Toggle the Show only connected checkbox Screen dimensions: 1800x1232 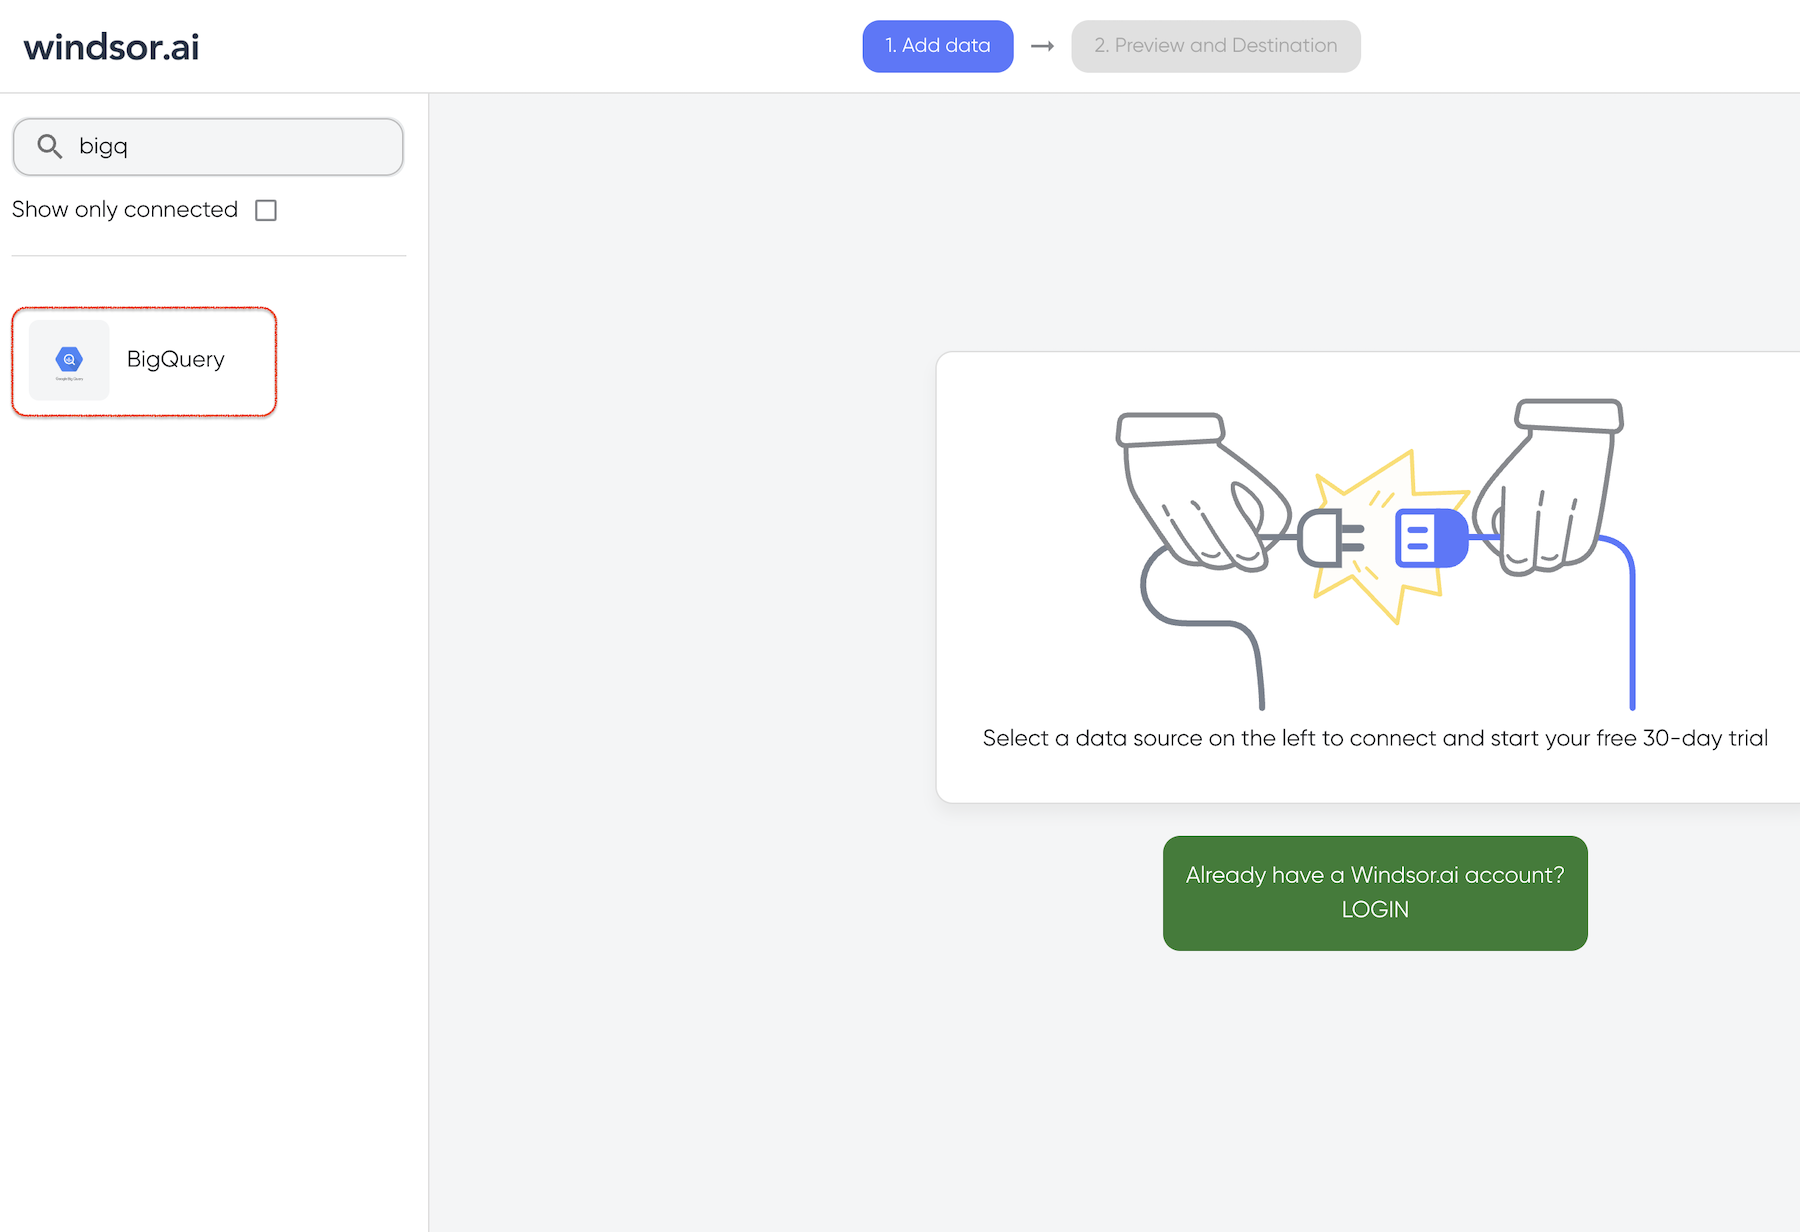coord(266,210)
